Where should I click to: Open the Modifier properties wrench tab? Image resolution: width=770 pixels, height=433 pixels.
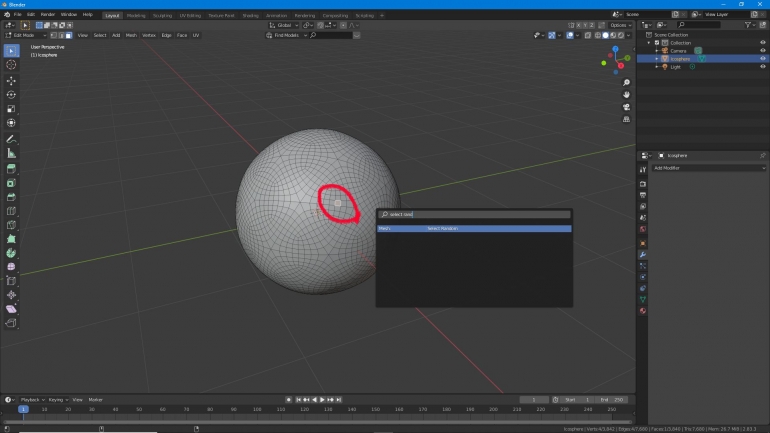tap(643, 255)
